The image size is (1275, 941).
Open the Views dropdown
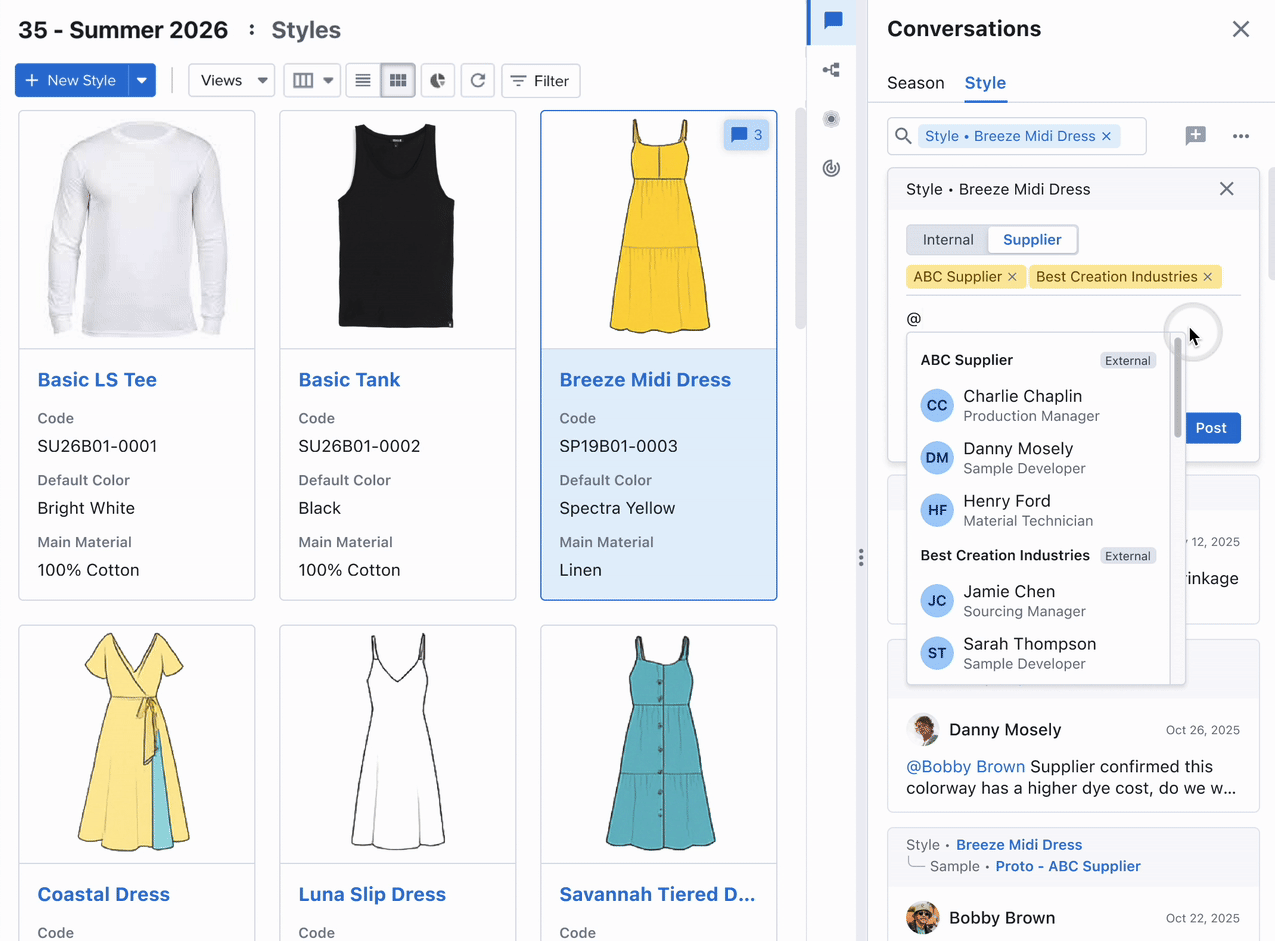pos(232,81)
